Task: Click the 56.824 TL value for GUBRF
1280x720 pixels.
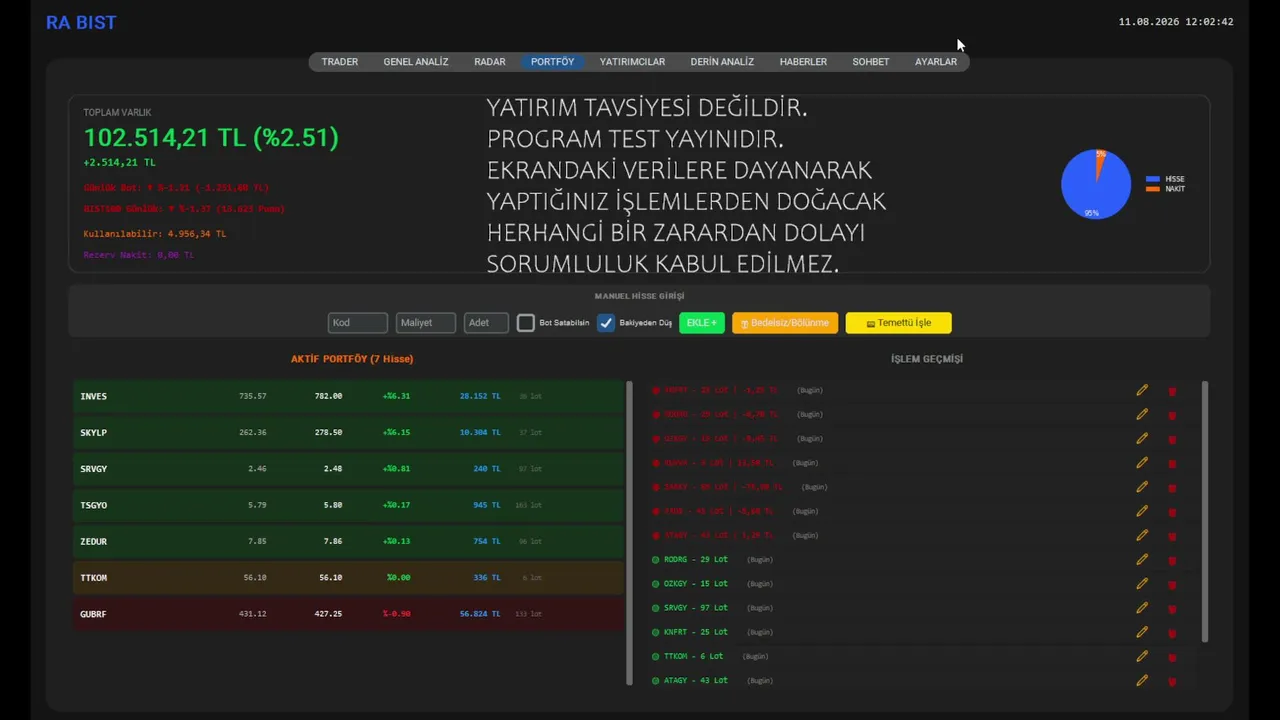Action: click(480, 614)
